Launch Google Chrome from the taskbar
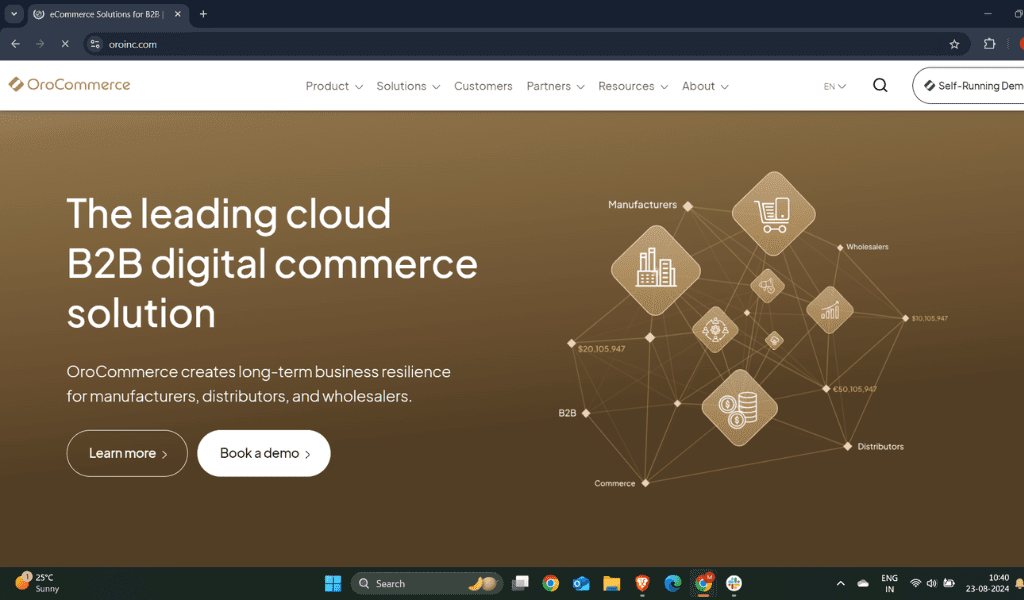Viewport: 1024px width, 600px height. (551, 583)
